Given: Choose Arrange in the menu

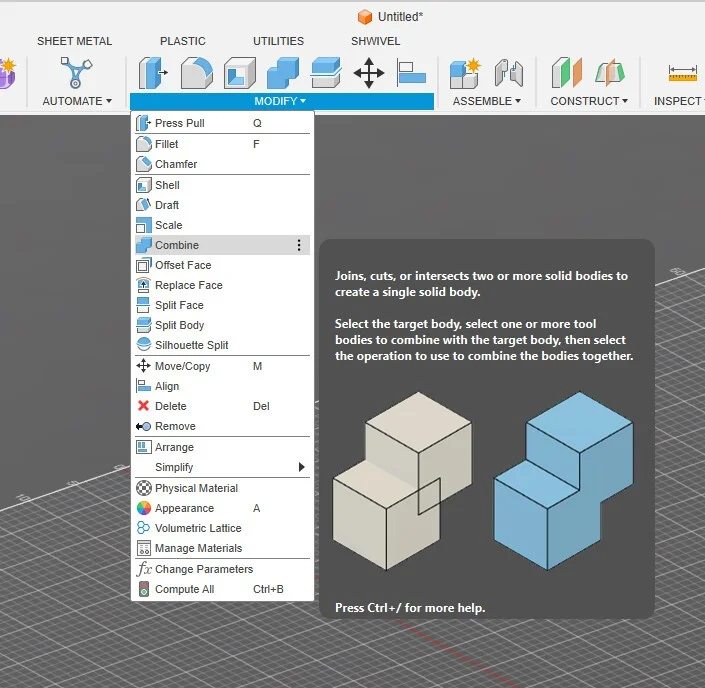Looking at the screenshot, I should (223, 447).
